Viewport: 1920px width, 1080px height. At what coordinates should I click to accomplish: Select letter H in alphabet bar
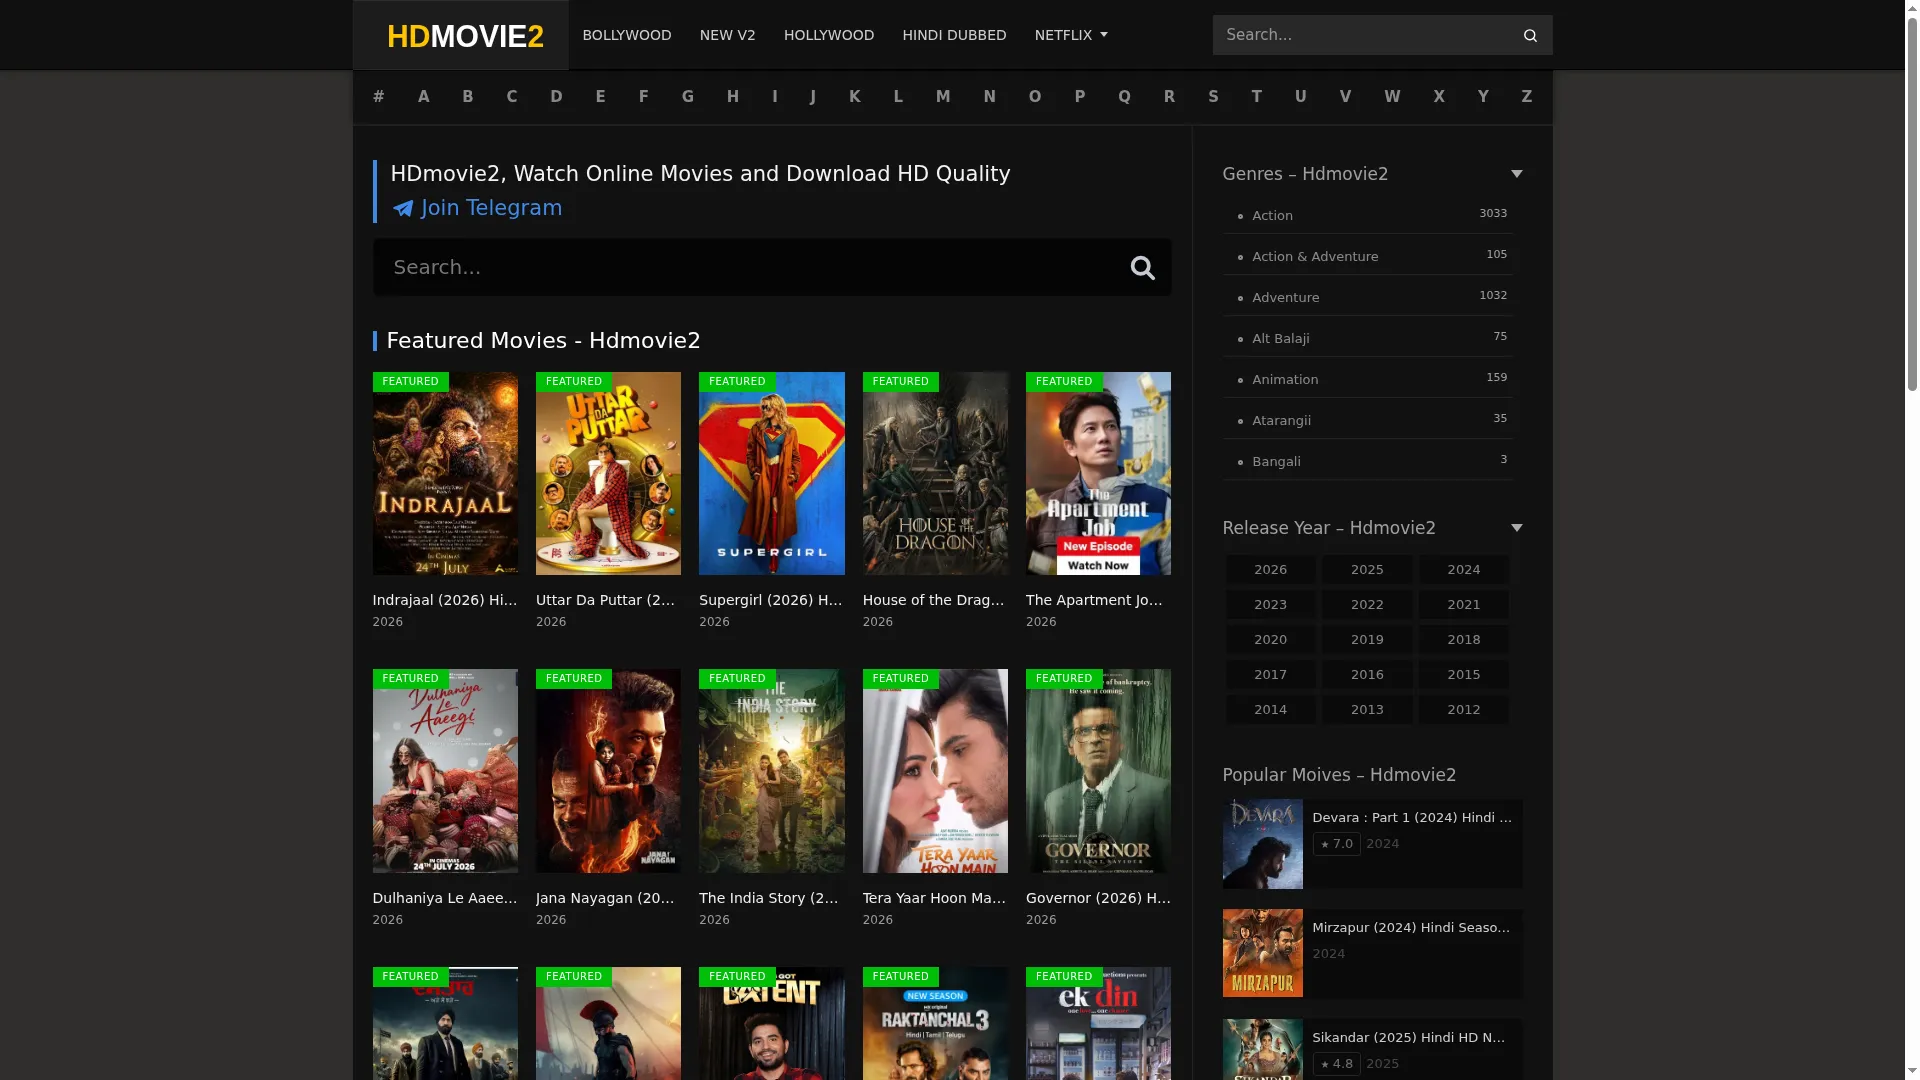click(732, 97)
